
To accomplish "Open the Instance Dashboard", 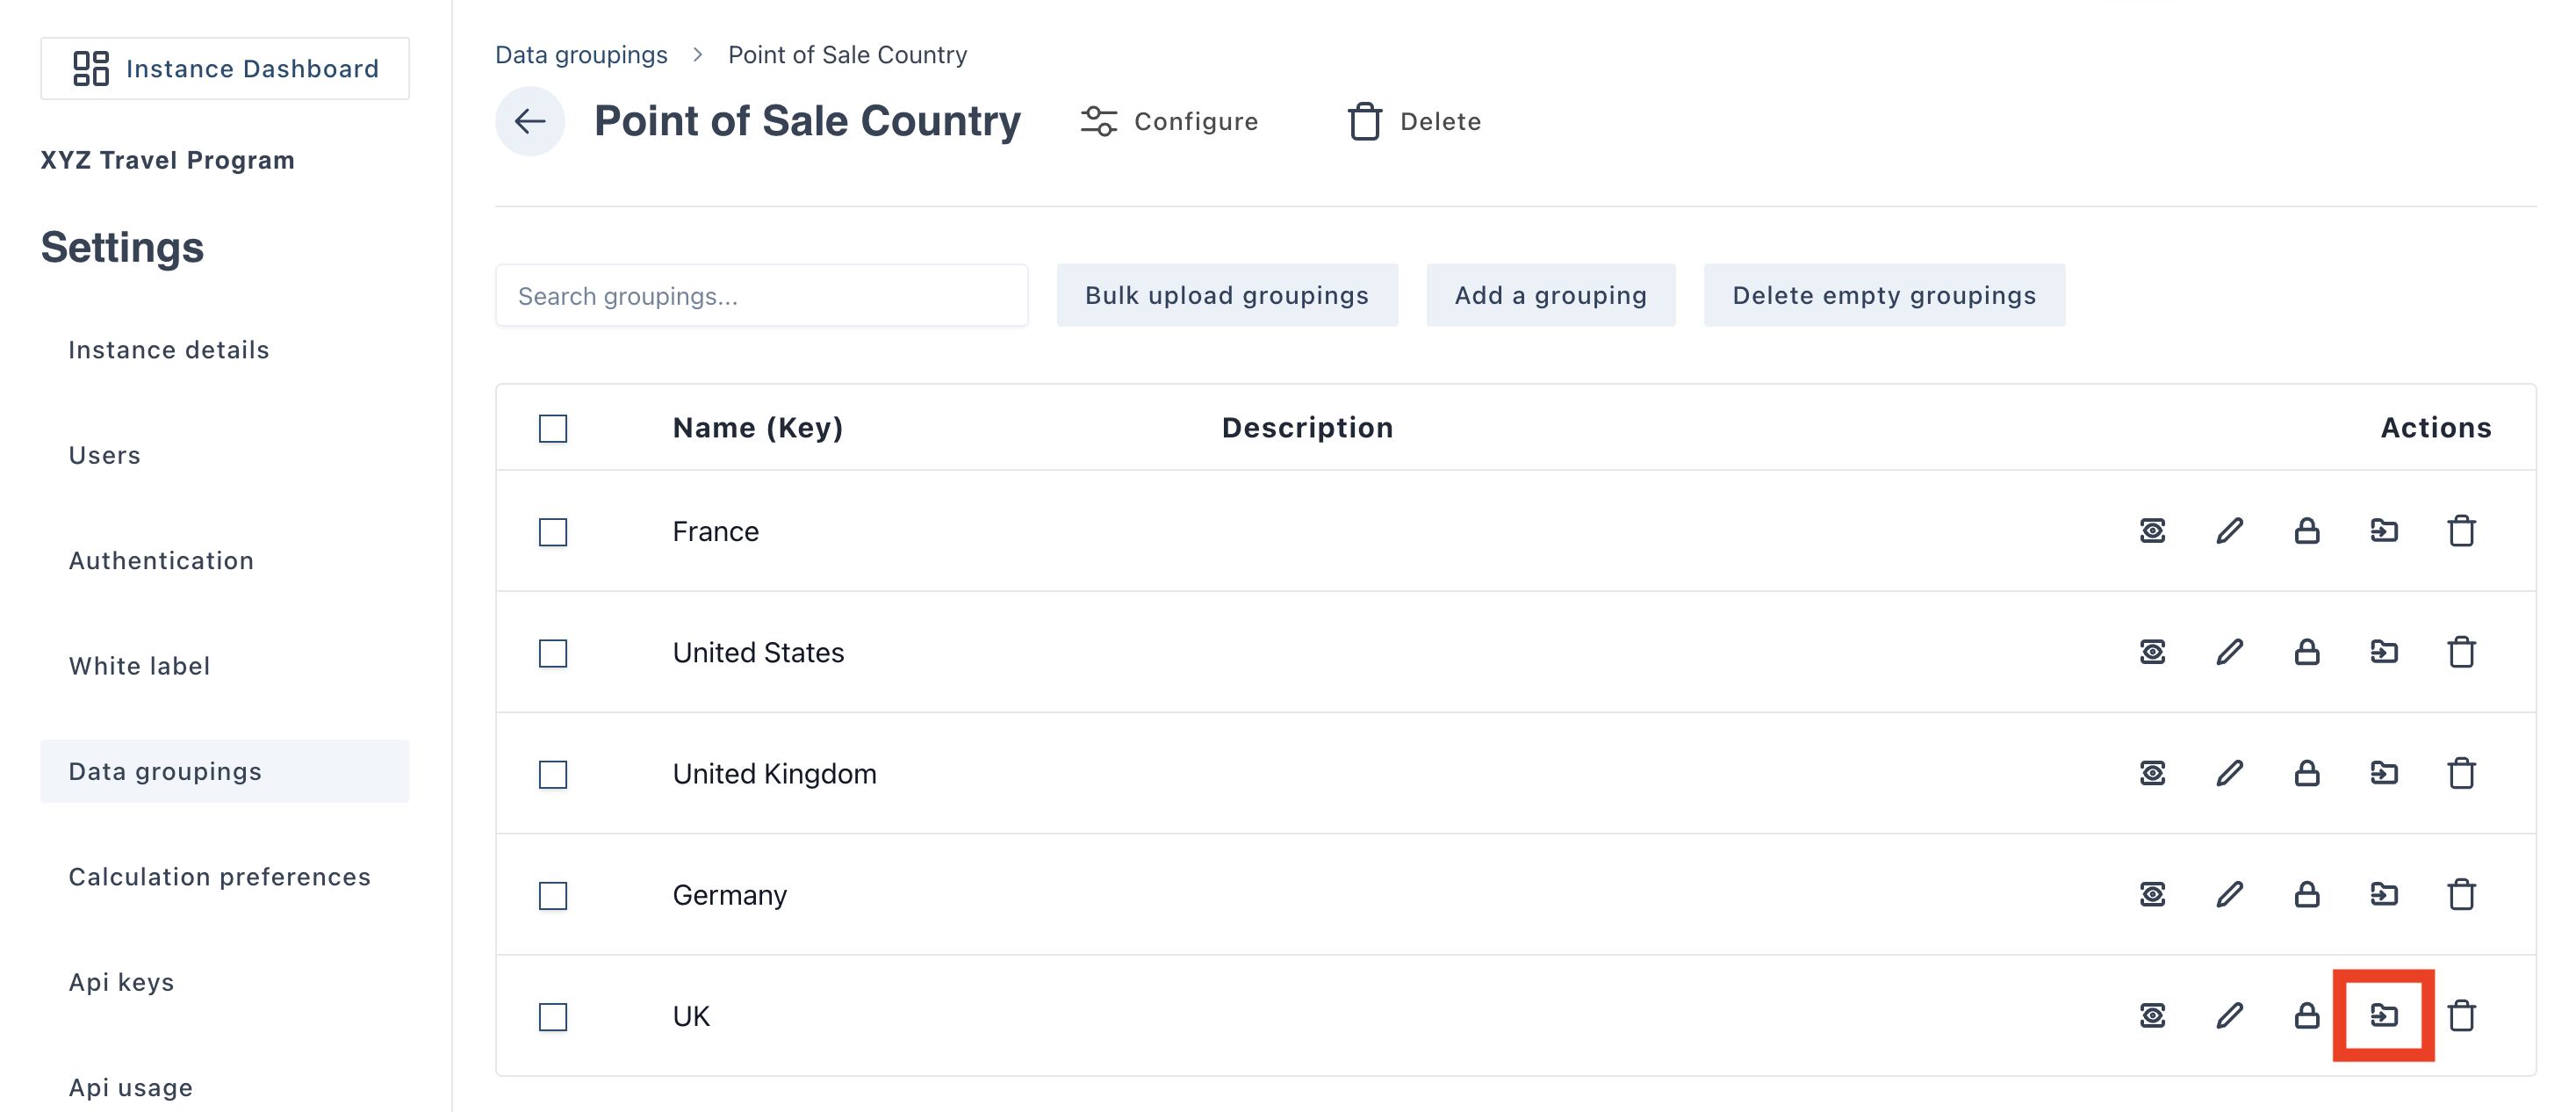I will (x=225, y=68).
